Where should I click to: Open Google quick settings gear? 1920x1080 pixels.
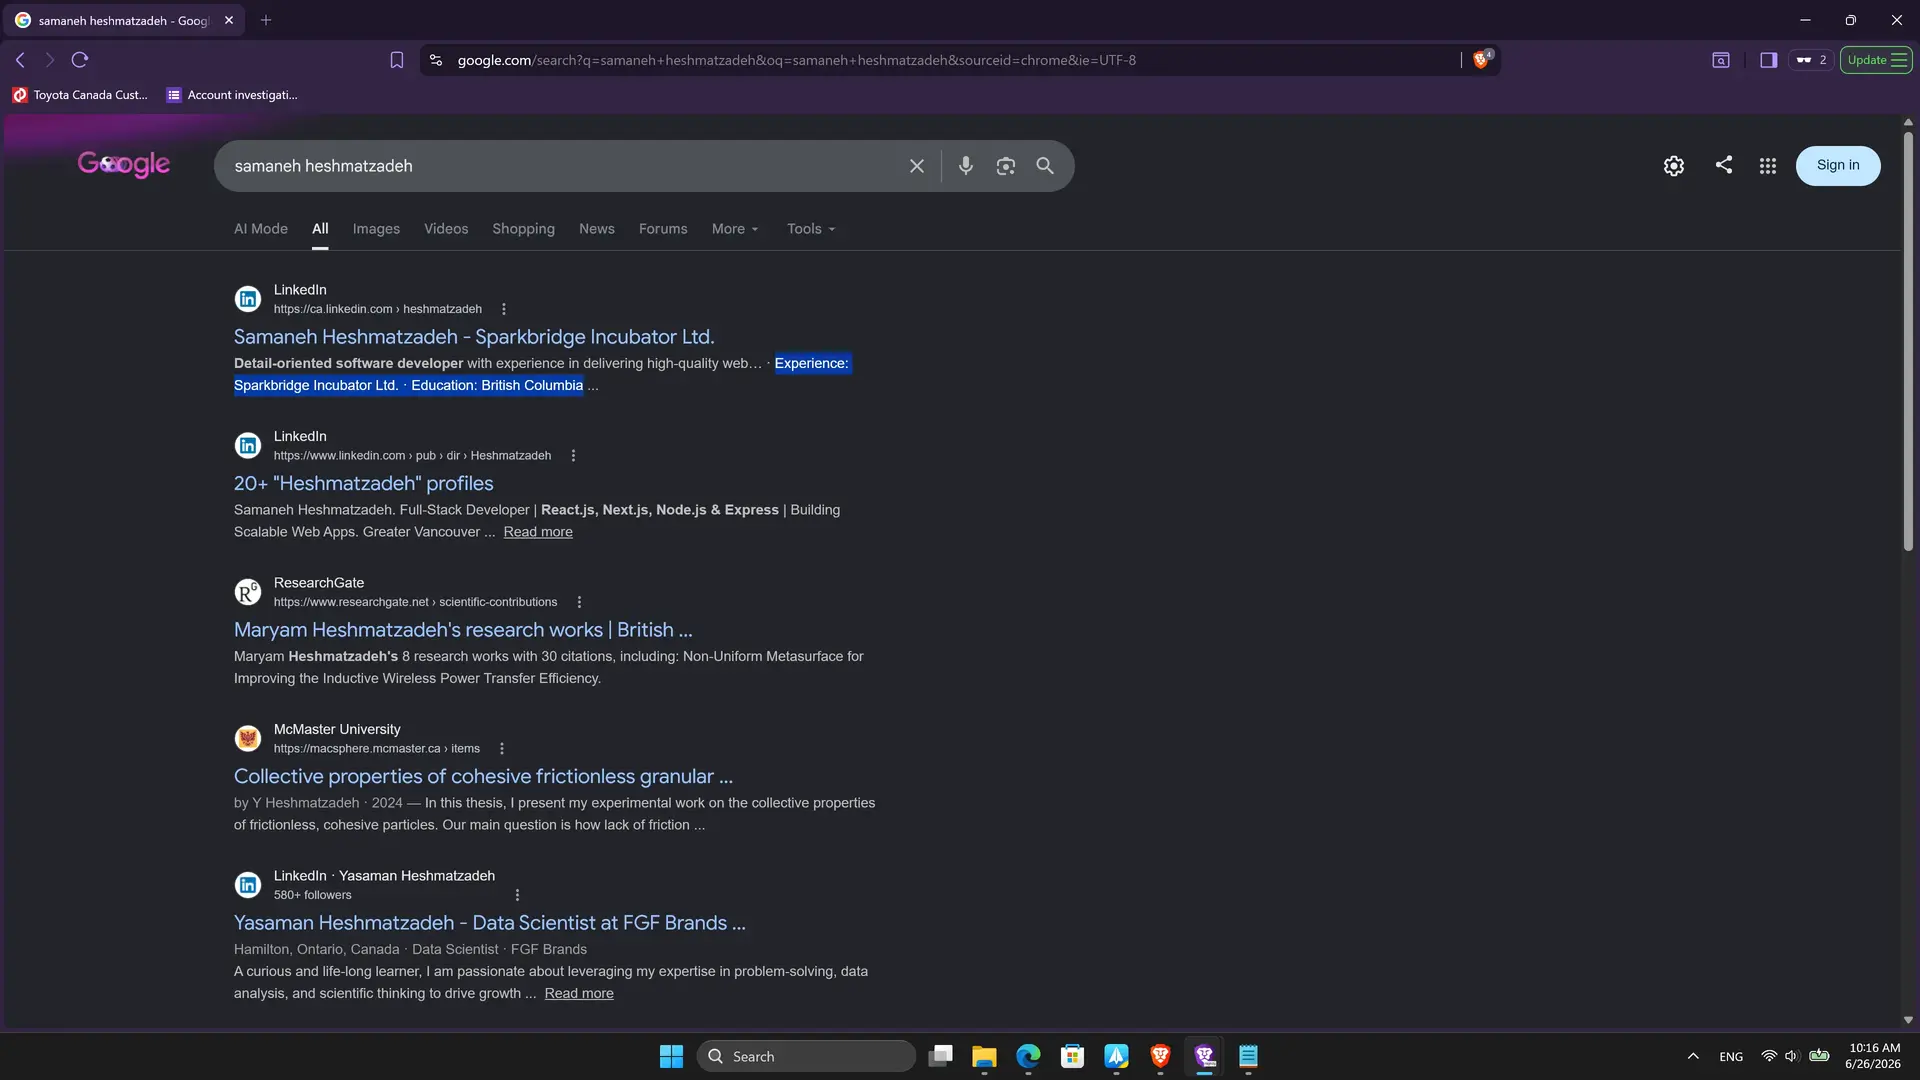(x=1674, y=166)
